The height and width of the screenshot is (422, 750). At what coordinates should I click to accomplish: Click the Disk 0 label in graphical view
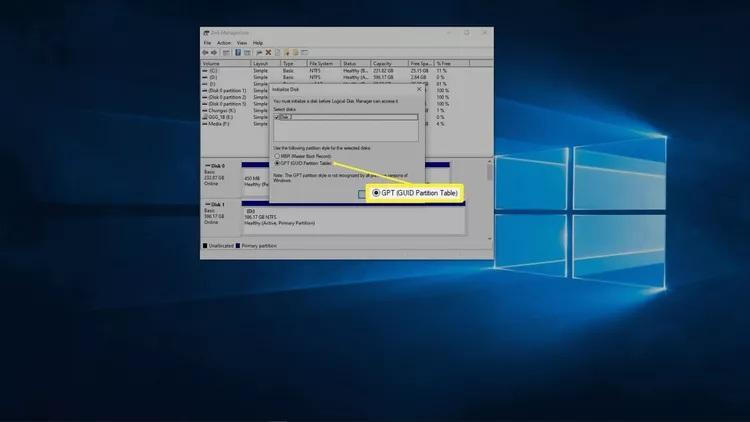tap(215, 166)
